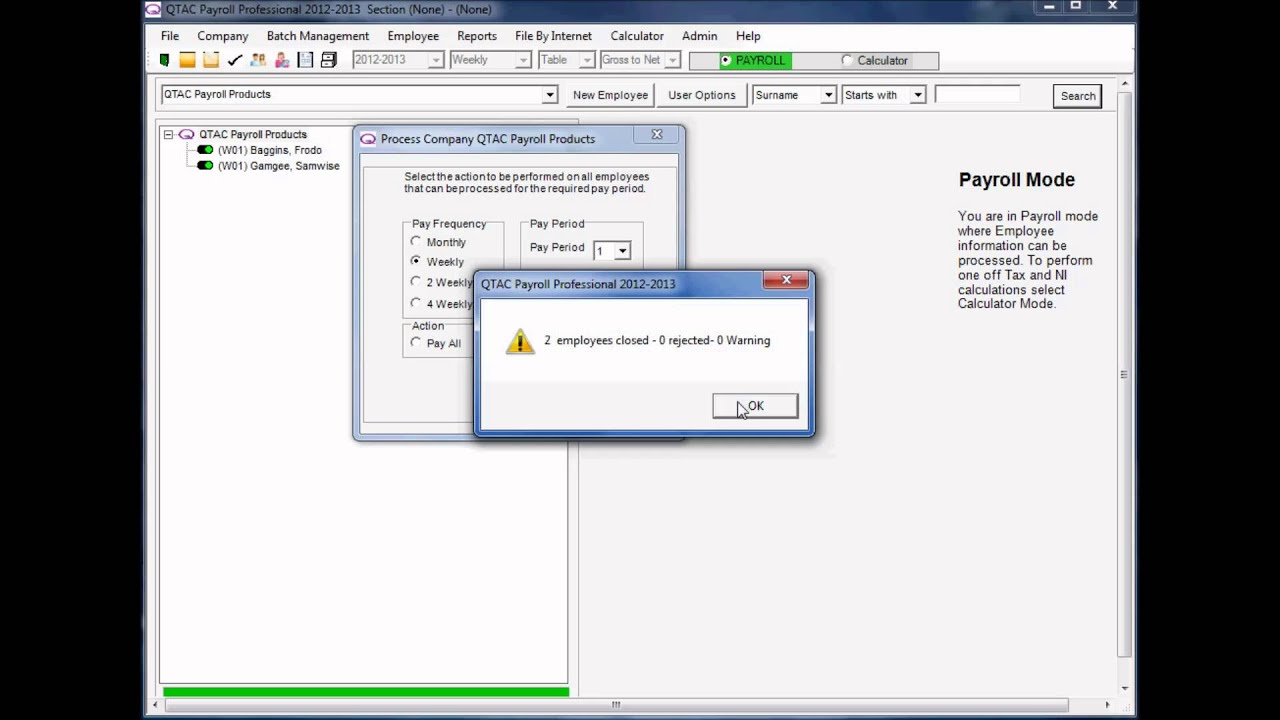Collapse the QTAC Payroll Products tree node
This screenshot has width=1280, height=720.
coord(169,134)
